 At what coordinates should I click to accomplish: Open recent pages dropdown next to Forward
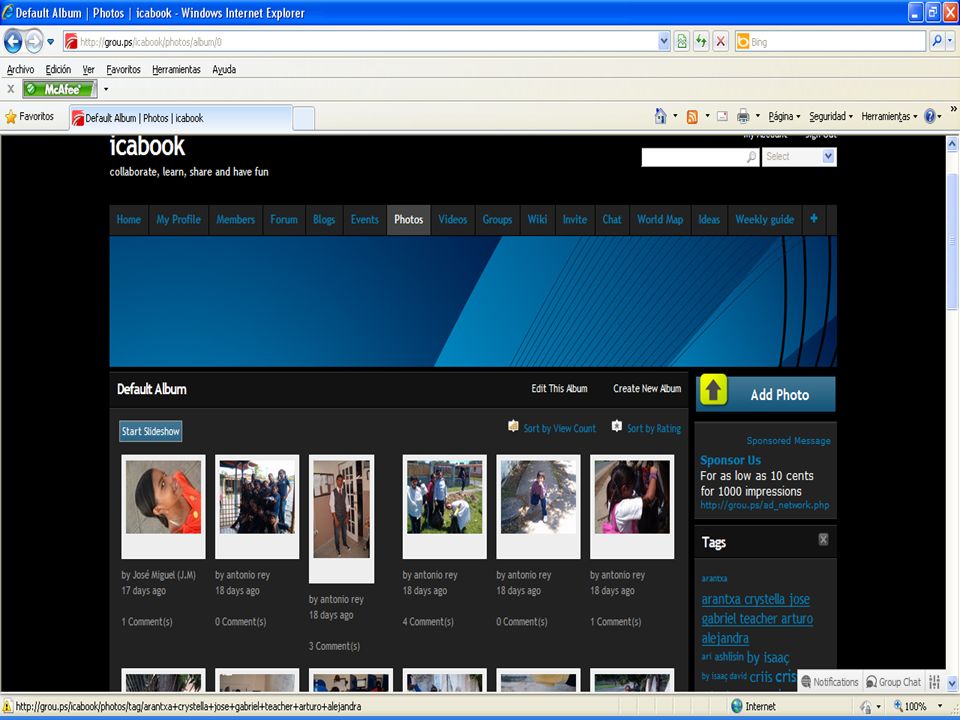click(50, 42)
